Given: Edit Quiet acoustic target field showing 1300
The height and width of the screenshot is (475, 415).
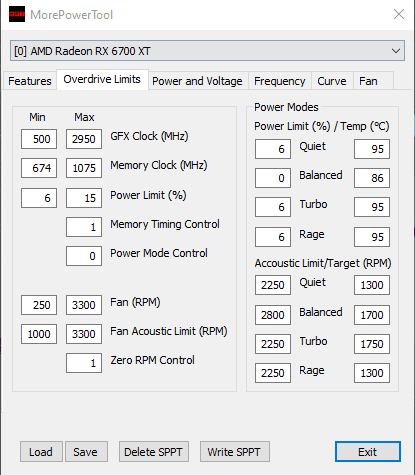Looking at the screenshot, I should tap(372, 285).
